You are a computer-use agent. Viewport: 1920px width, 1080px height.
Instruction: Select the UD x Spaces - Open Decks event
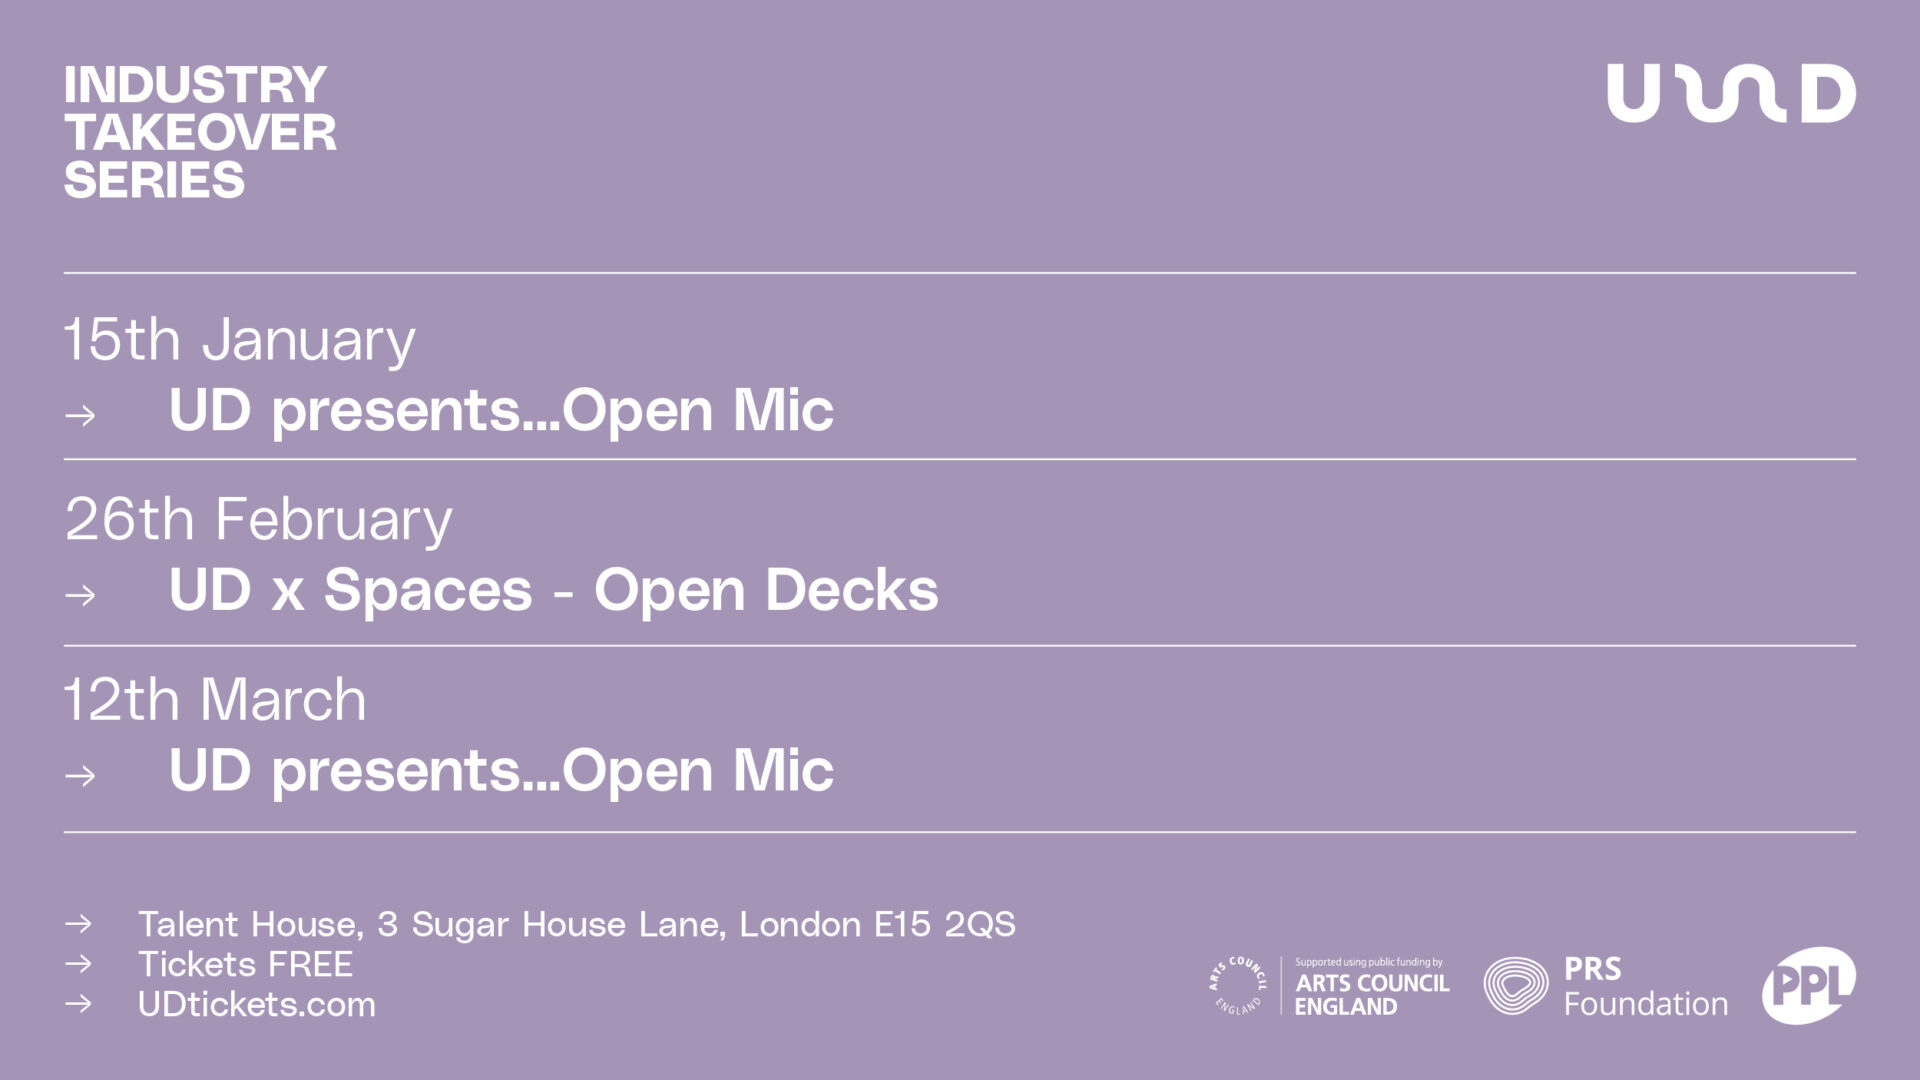tap(553, 591)
